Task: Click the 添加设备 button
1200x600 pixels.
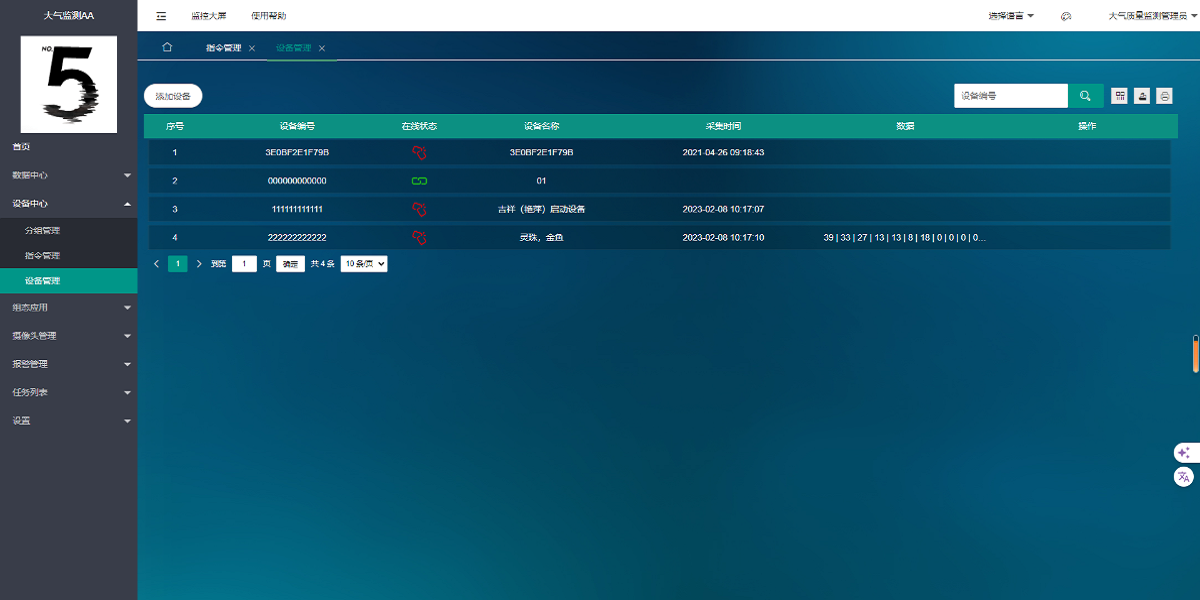Action: [x=173, y=96]
